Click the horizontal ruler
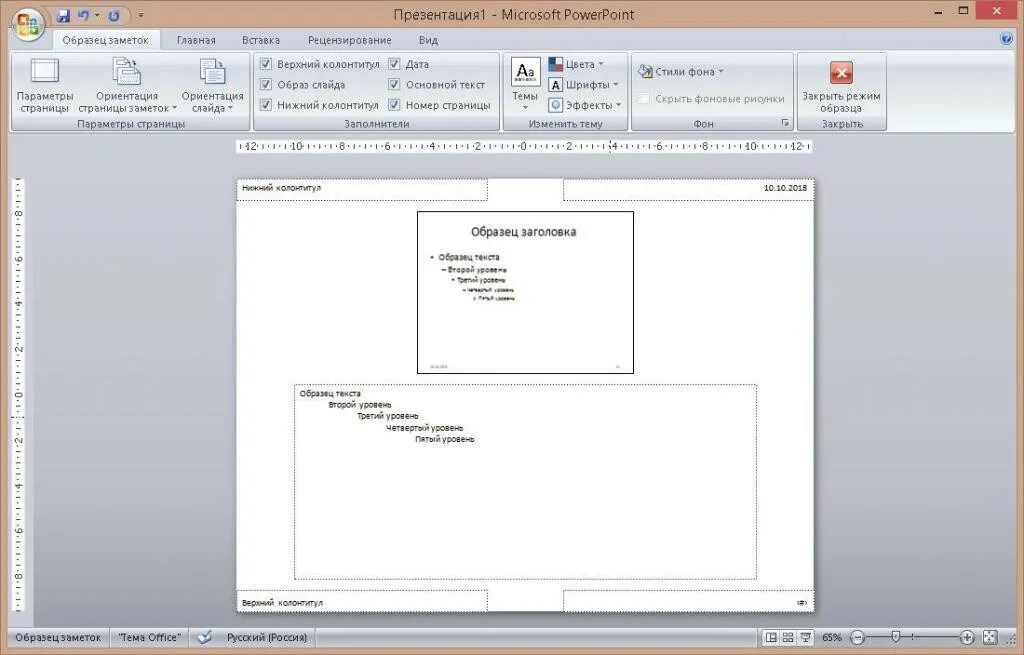Viewport: 1024px width, 655px height. click(x=524, y=146)
